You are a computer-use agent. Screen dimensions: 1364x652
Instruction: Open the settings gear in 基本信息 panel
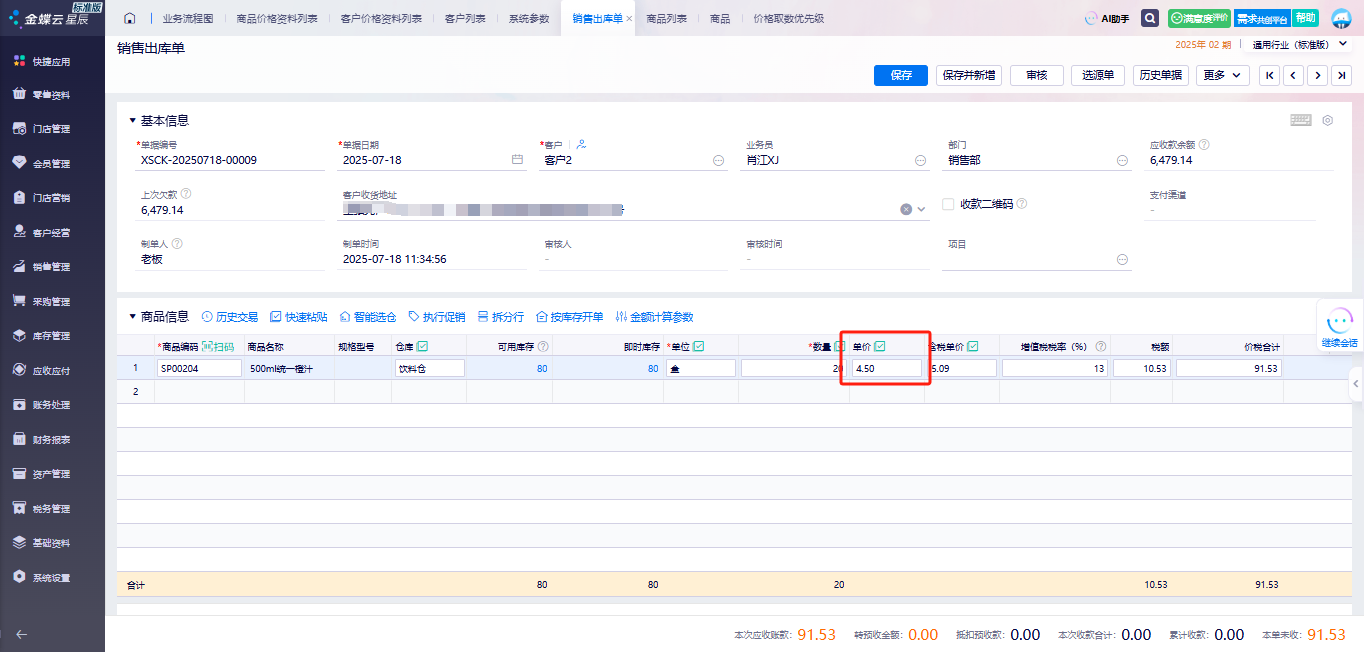pyautogui.click(x=1328, y=120)
